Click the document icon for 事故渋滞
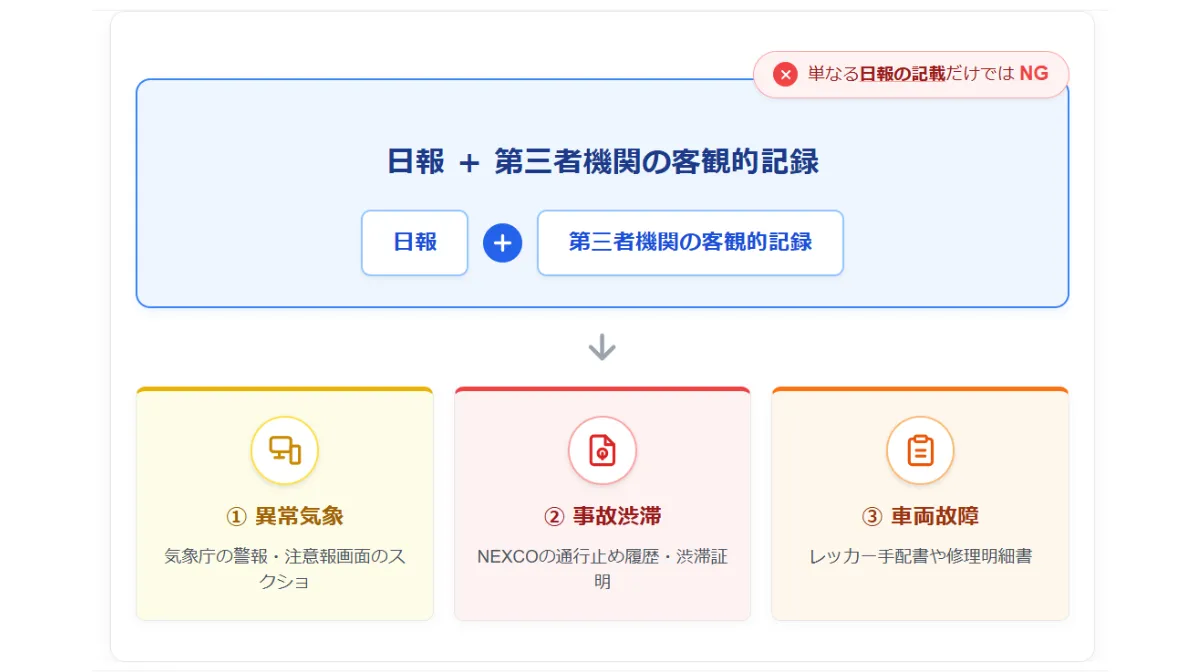 tap(602, 450)
